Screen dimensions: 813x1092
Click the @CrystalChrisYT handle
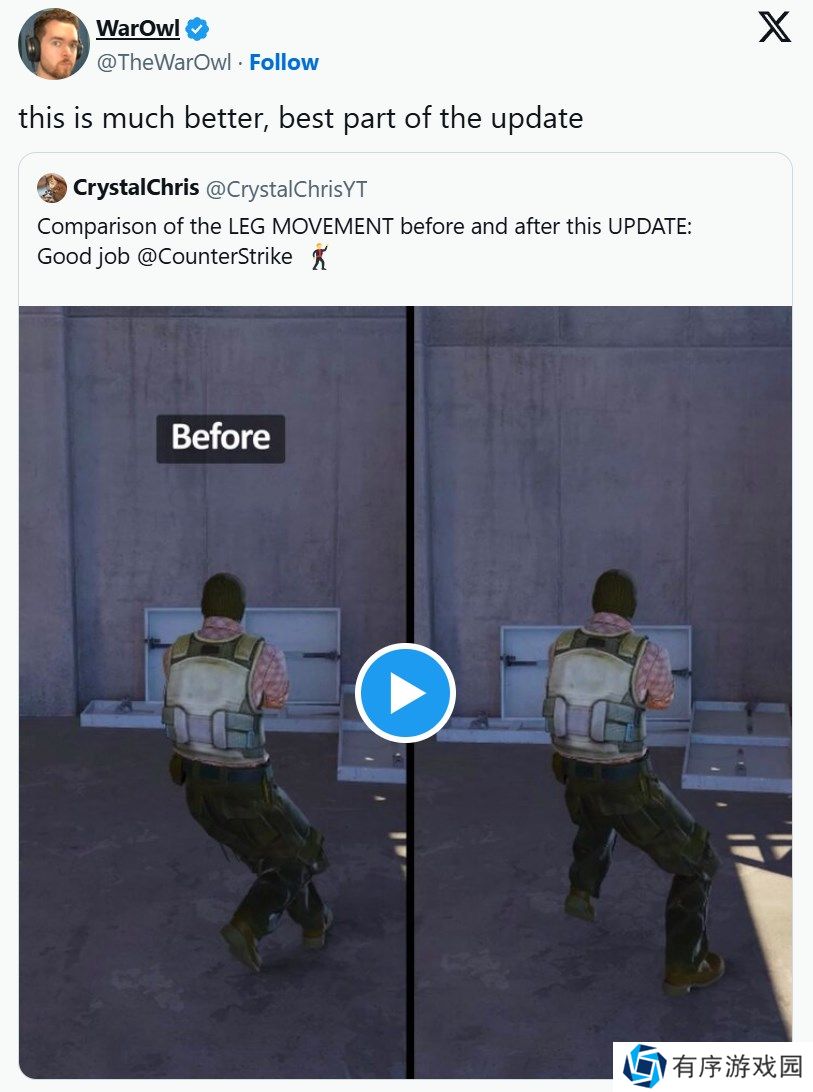[x=286, y=189]
